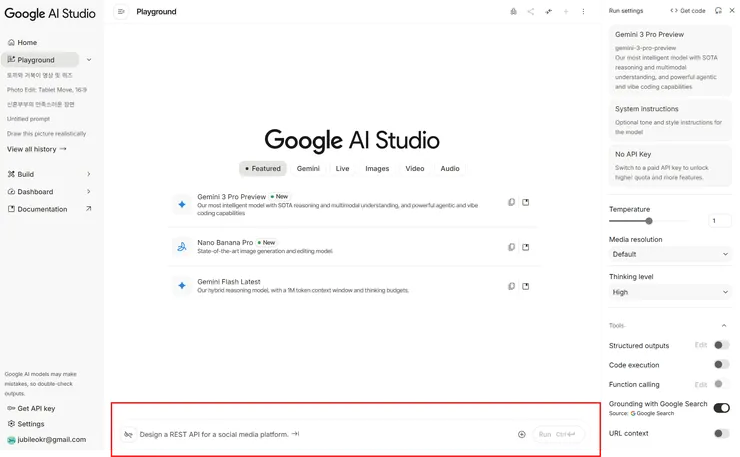Click the Gemini Flash Latest sparkle icon

182,285
